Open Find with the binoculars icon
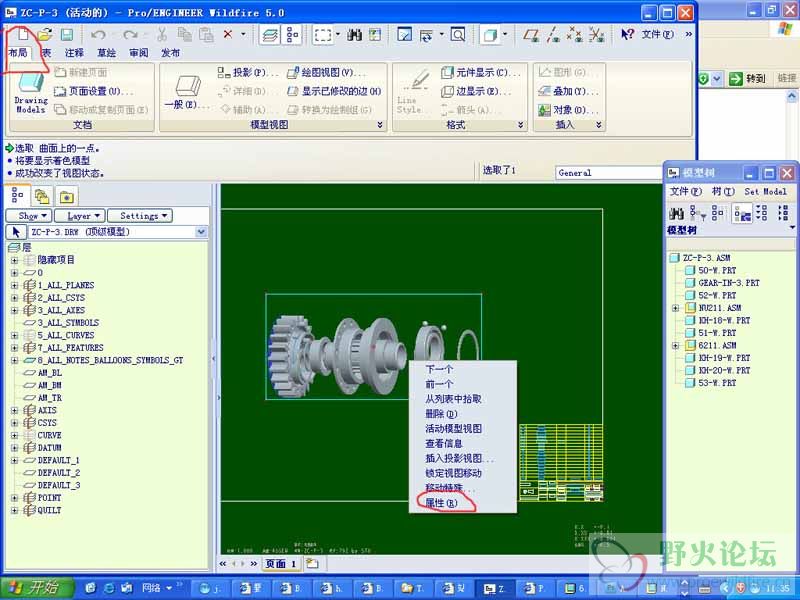Viewport: 800px width, 600px height. 354,35
